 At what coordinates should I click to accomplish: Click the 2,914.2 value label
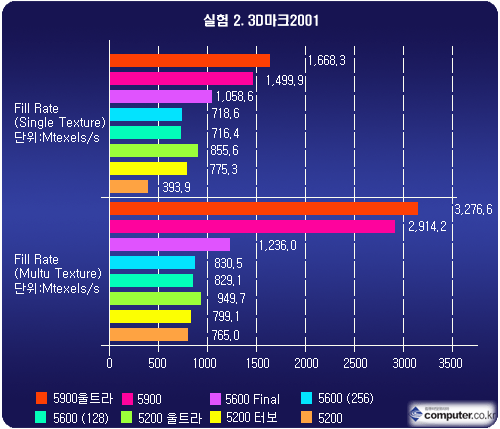tap(427, 227)
